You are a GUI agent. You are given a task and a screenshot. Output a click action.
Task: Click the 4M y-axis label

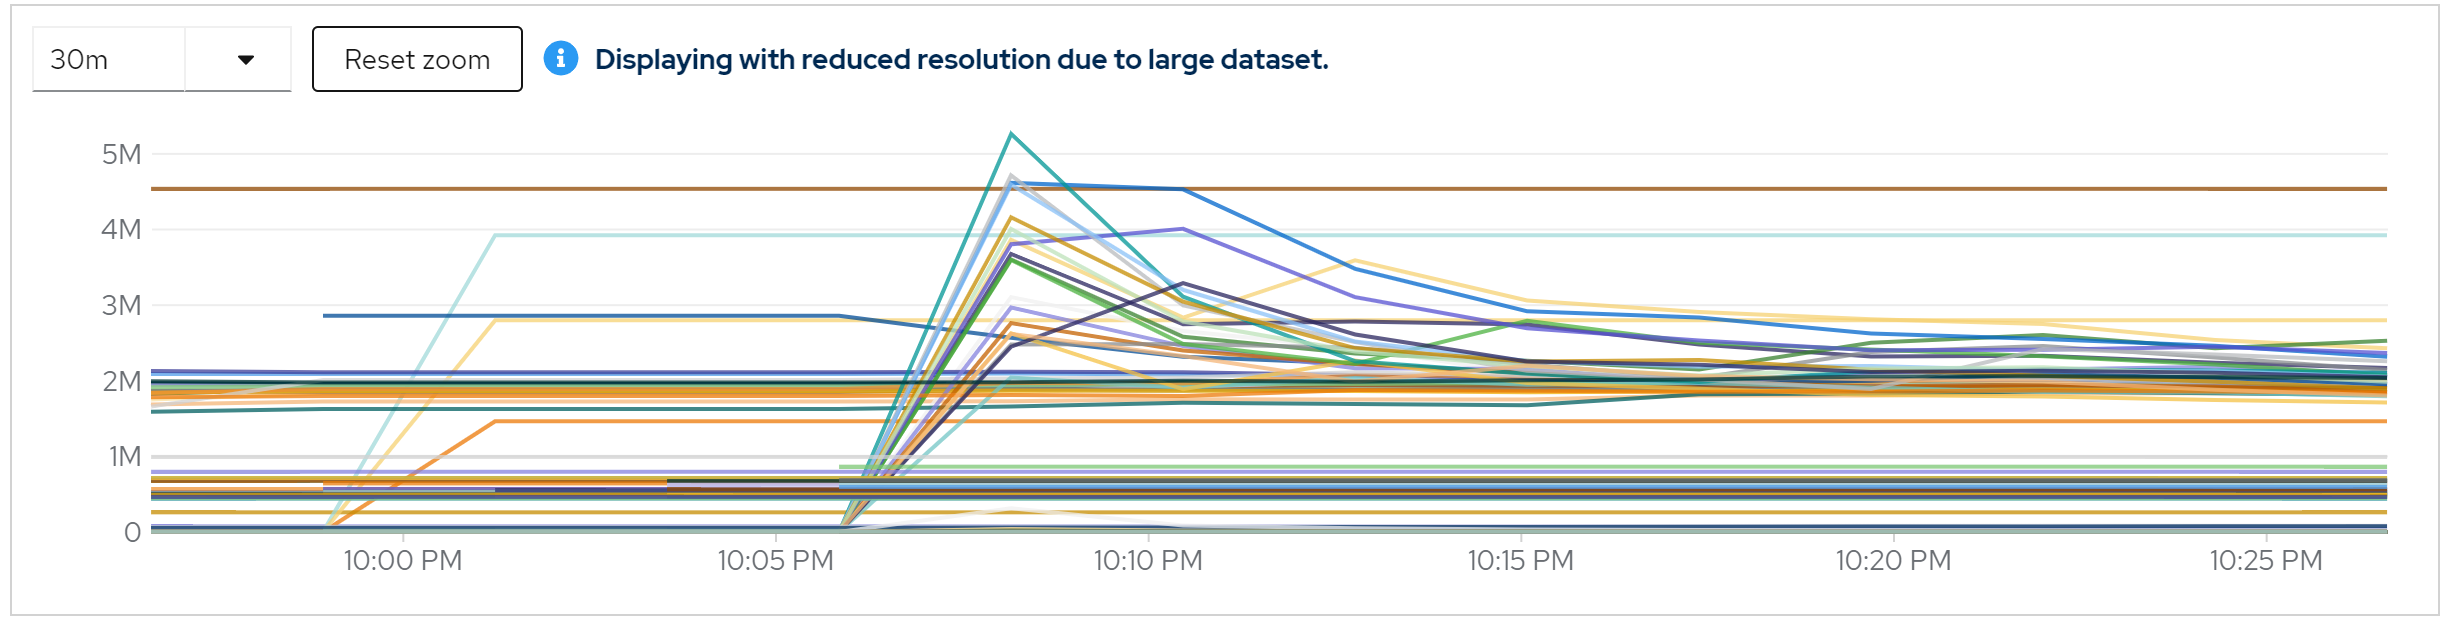coord(121,230)
